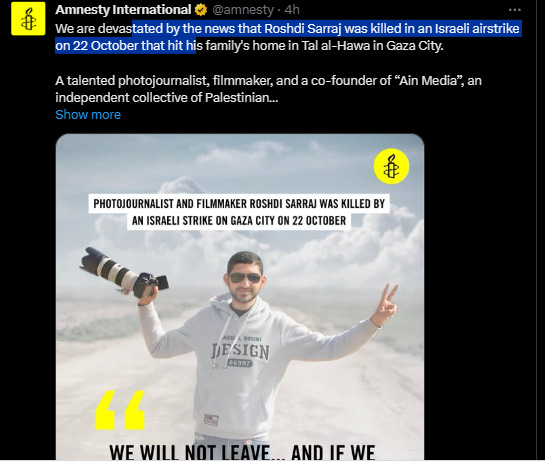Open the @amnesty handle link
Screen dimensions: 545x461
point(243,10)
